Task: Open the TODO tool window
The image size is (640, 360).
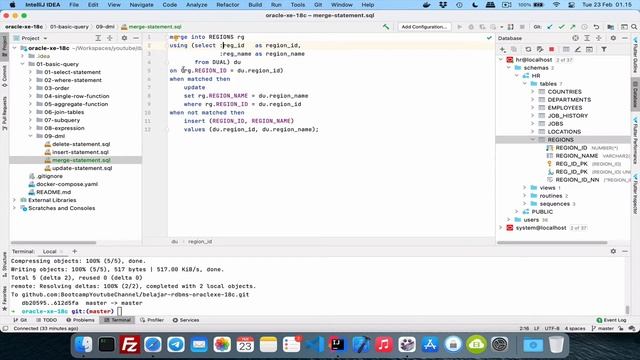Action: click(47, 320)
